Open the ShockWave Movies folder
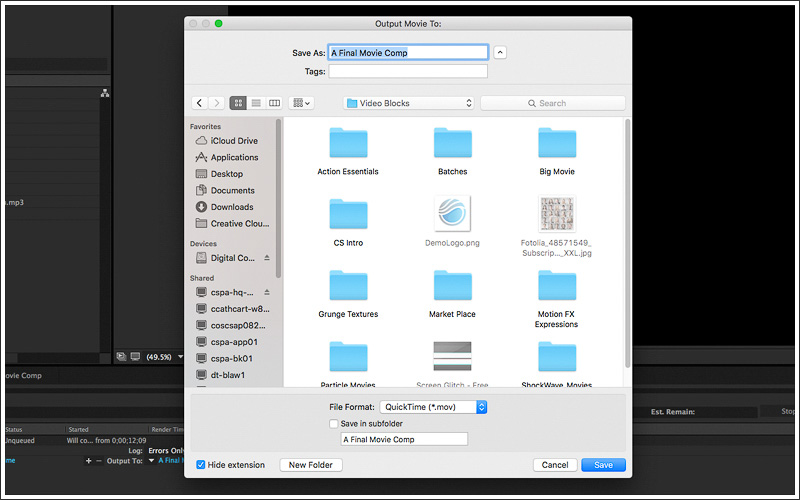800x500 pixels. [557, 357]
